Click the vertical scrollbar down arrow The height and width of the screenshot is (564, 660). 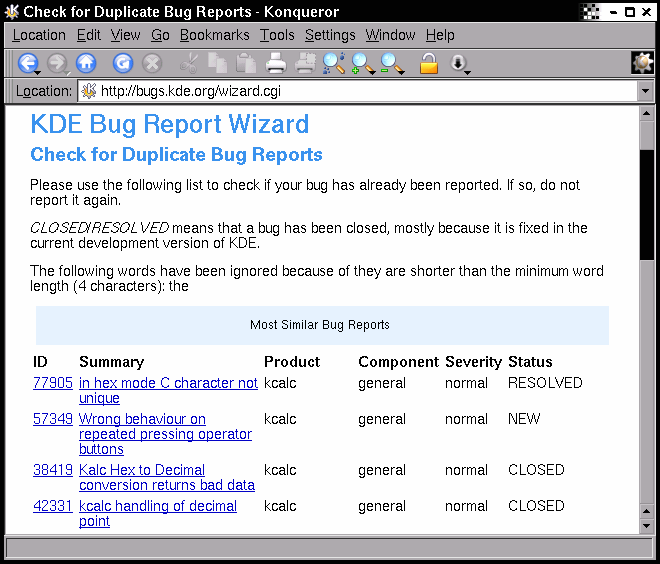pos(646,526)
